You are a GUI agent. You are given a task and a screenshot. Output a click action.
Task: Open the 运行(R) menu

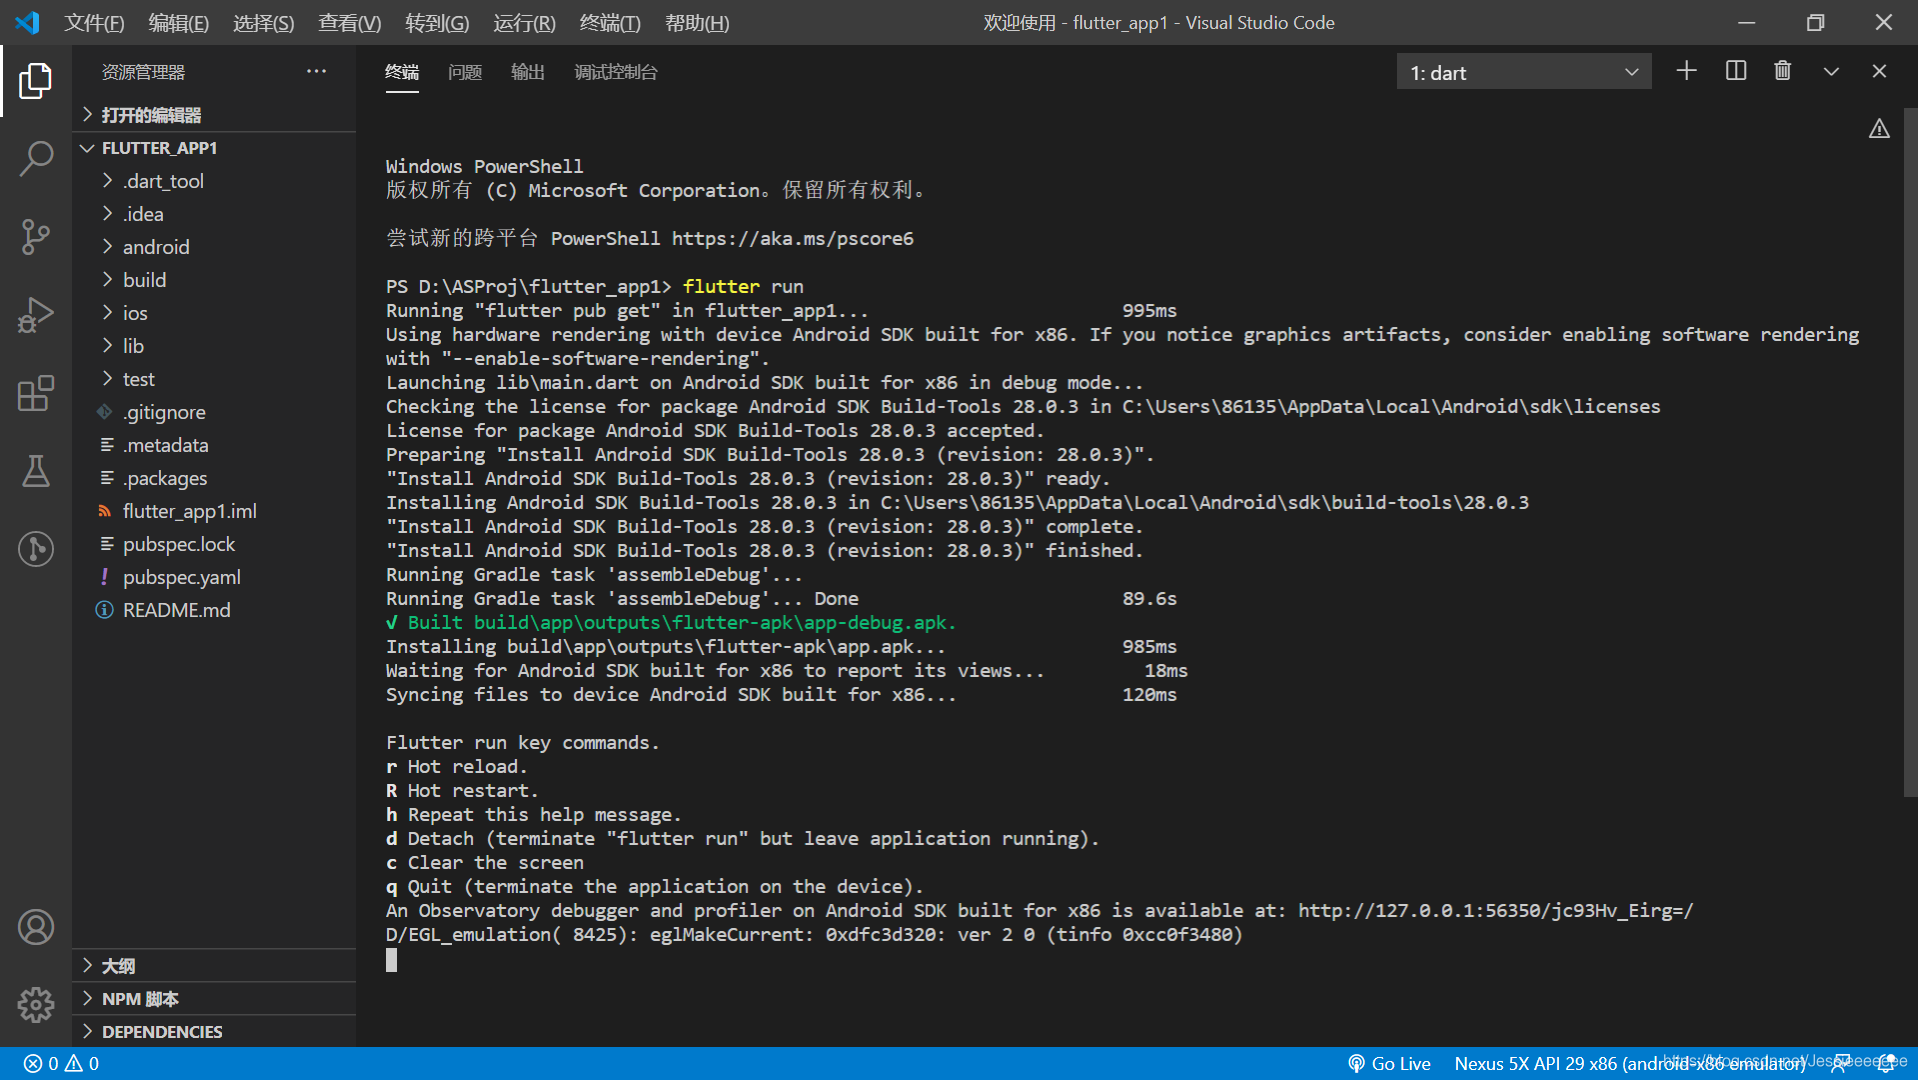524,22
